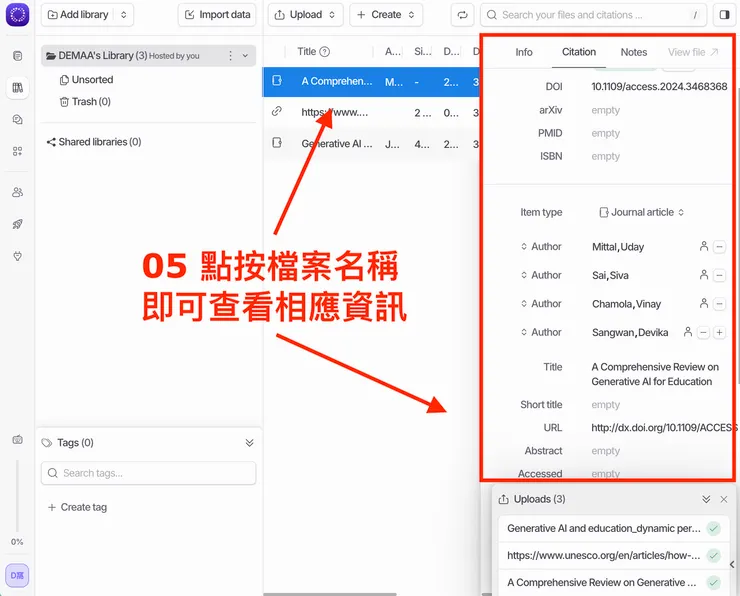Click the plug icon in sidebar

tap(17, 256)
